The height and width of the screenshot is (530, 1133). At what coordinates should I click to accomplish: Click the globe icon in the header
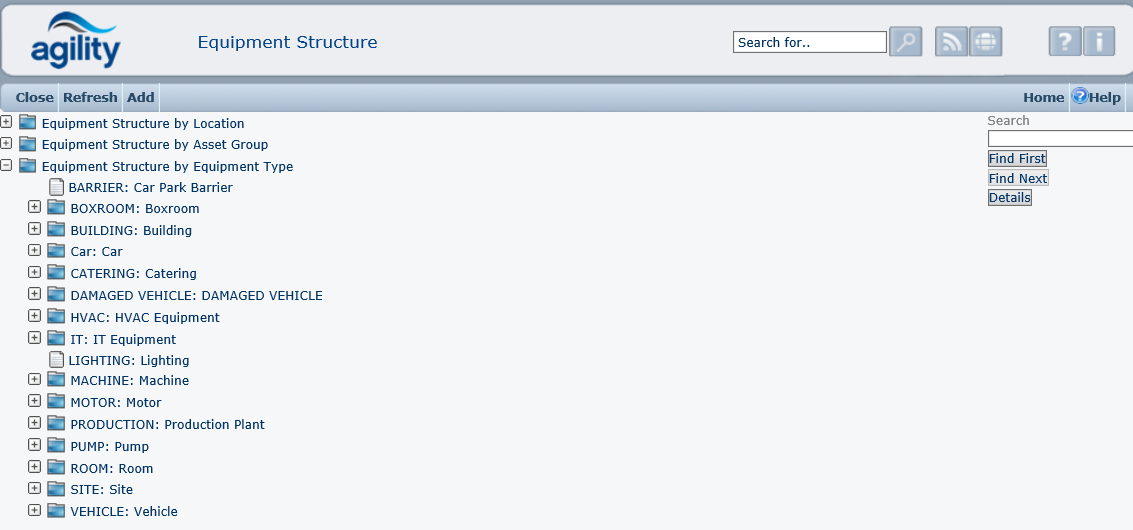pos(985,42)
